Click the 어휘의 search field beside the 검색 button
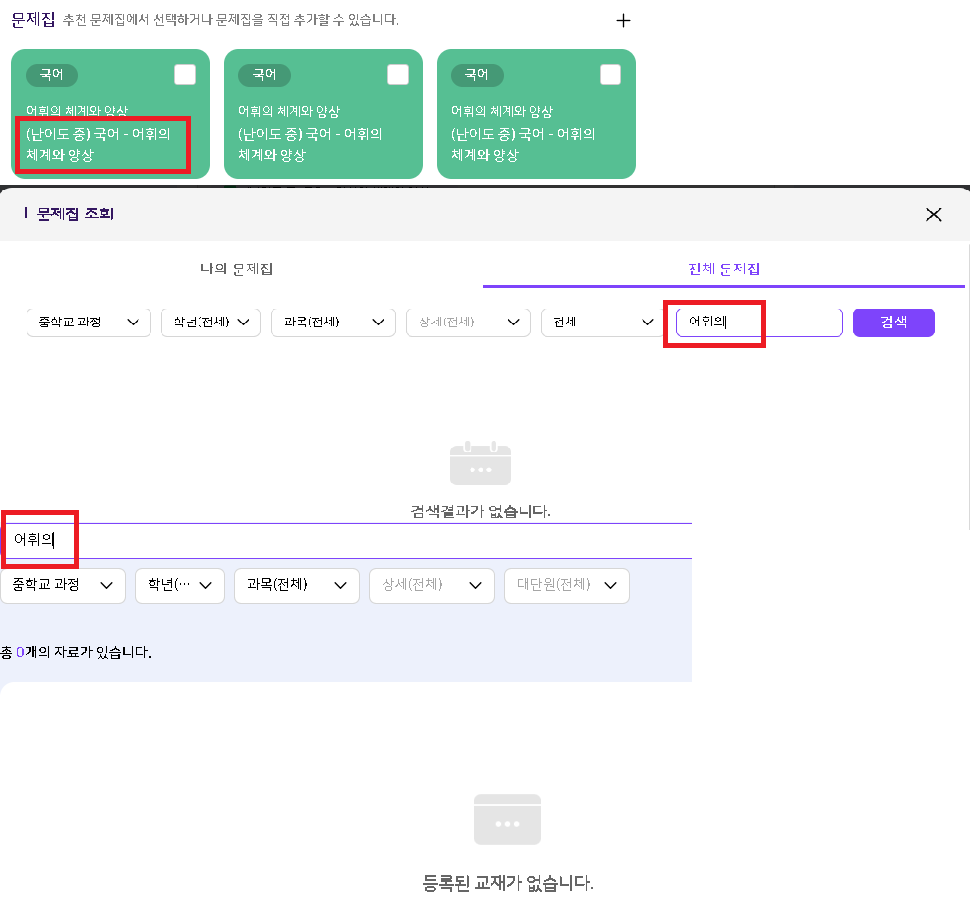 (x=758, y=322)
